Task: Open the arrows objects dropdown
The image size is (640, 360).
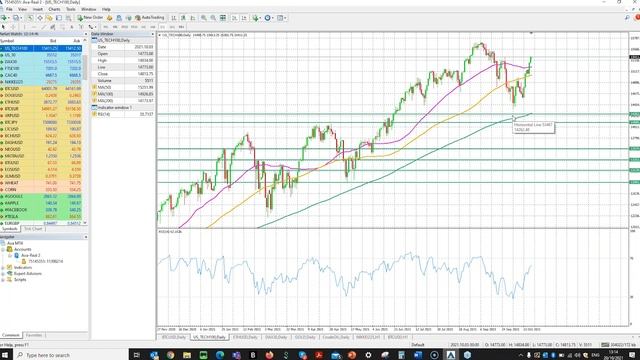Action: coord(91,27)
